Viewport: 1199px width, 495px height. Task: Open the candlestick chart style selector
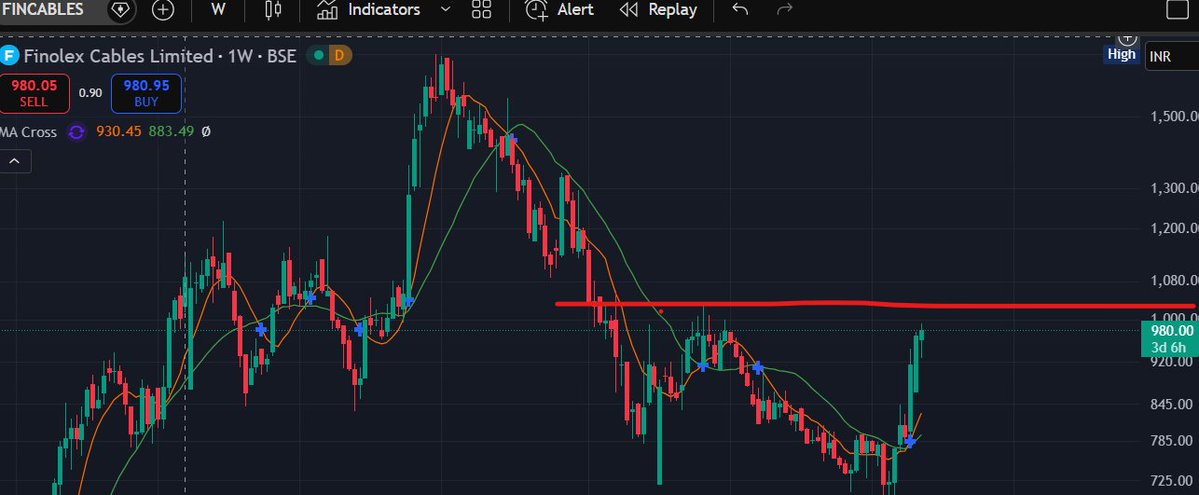coord(273,10)
